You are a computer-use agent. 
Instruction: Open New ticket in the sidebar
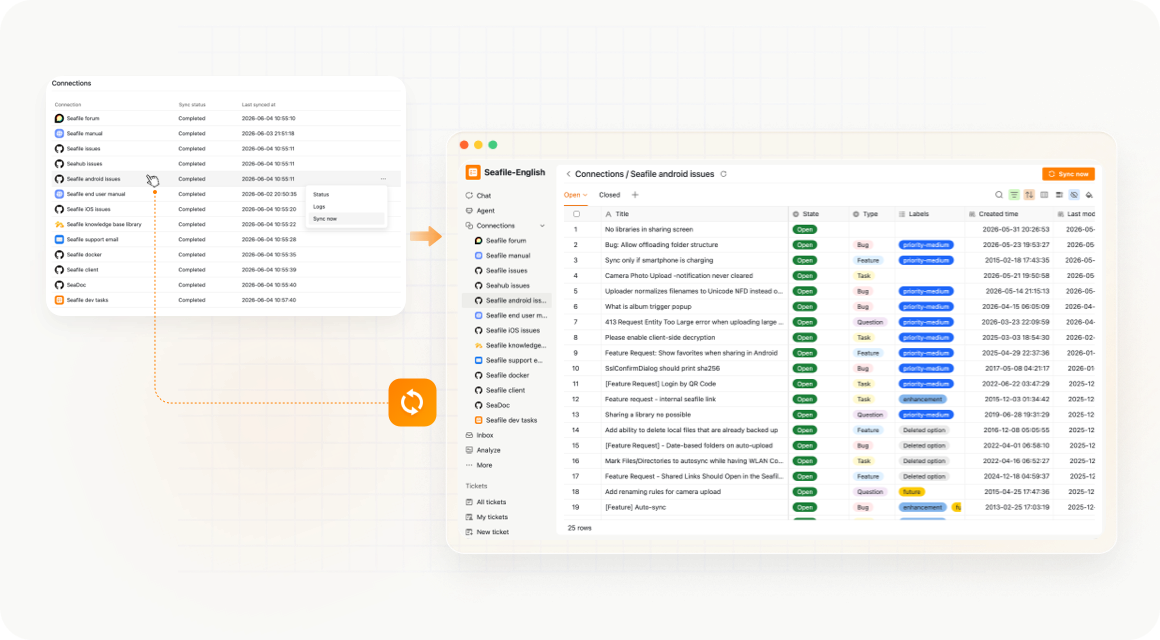[492, 532]
